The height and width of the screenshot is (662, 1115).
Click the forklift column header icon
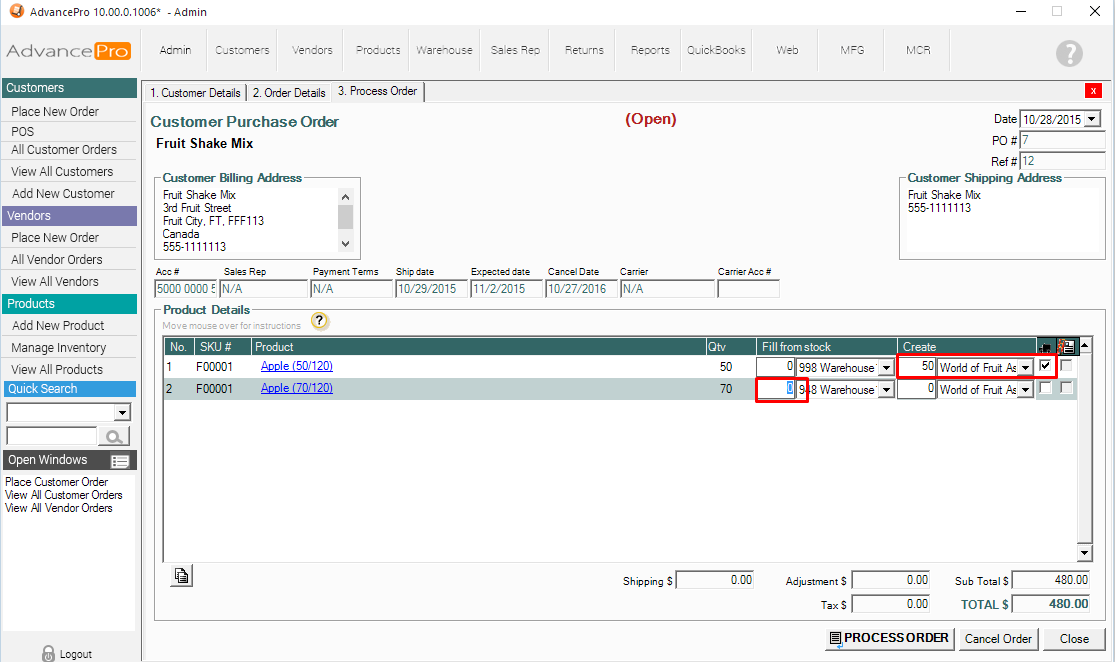pos(1046,347)
